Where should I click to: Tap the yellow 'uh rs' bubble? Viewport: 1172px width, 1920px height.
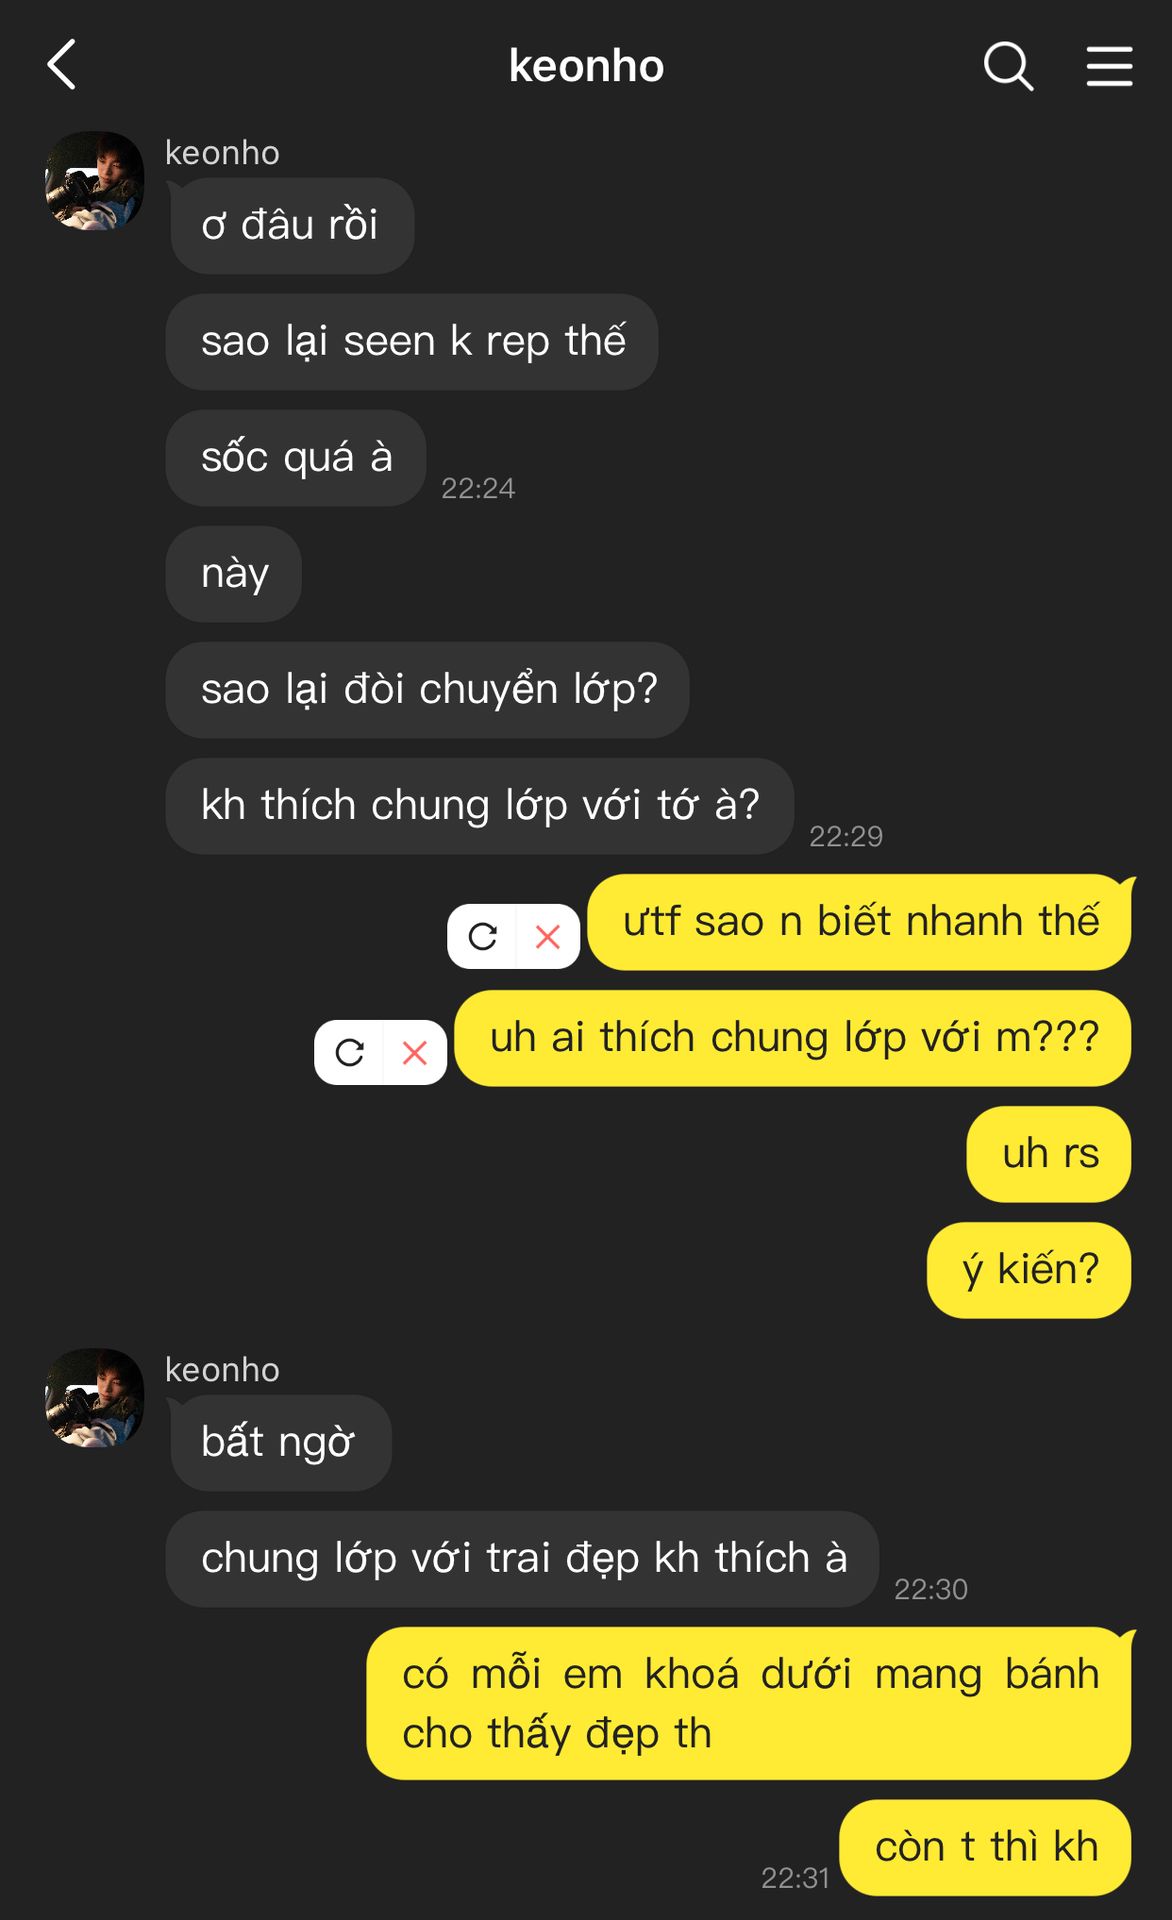point(1049,1154)
